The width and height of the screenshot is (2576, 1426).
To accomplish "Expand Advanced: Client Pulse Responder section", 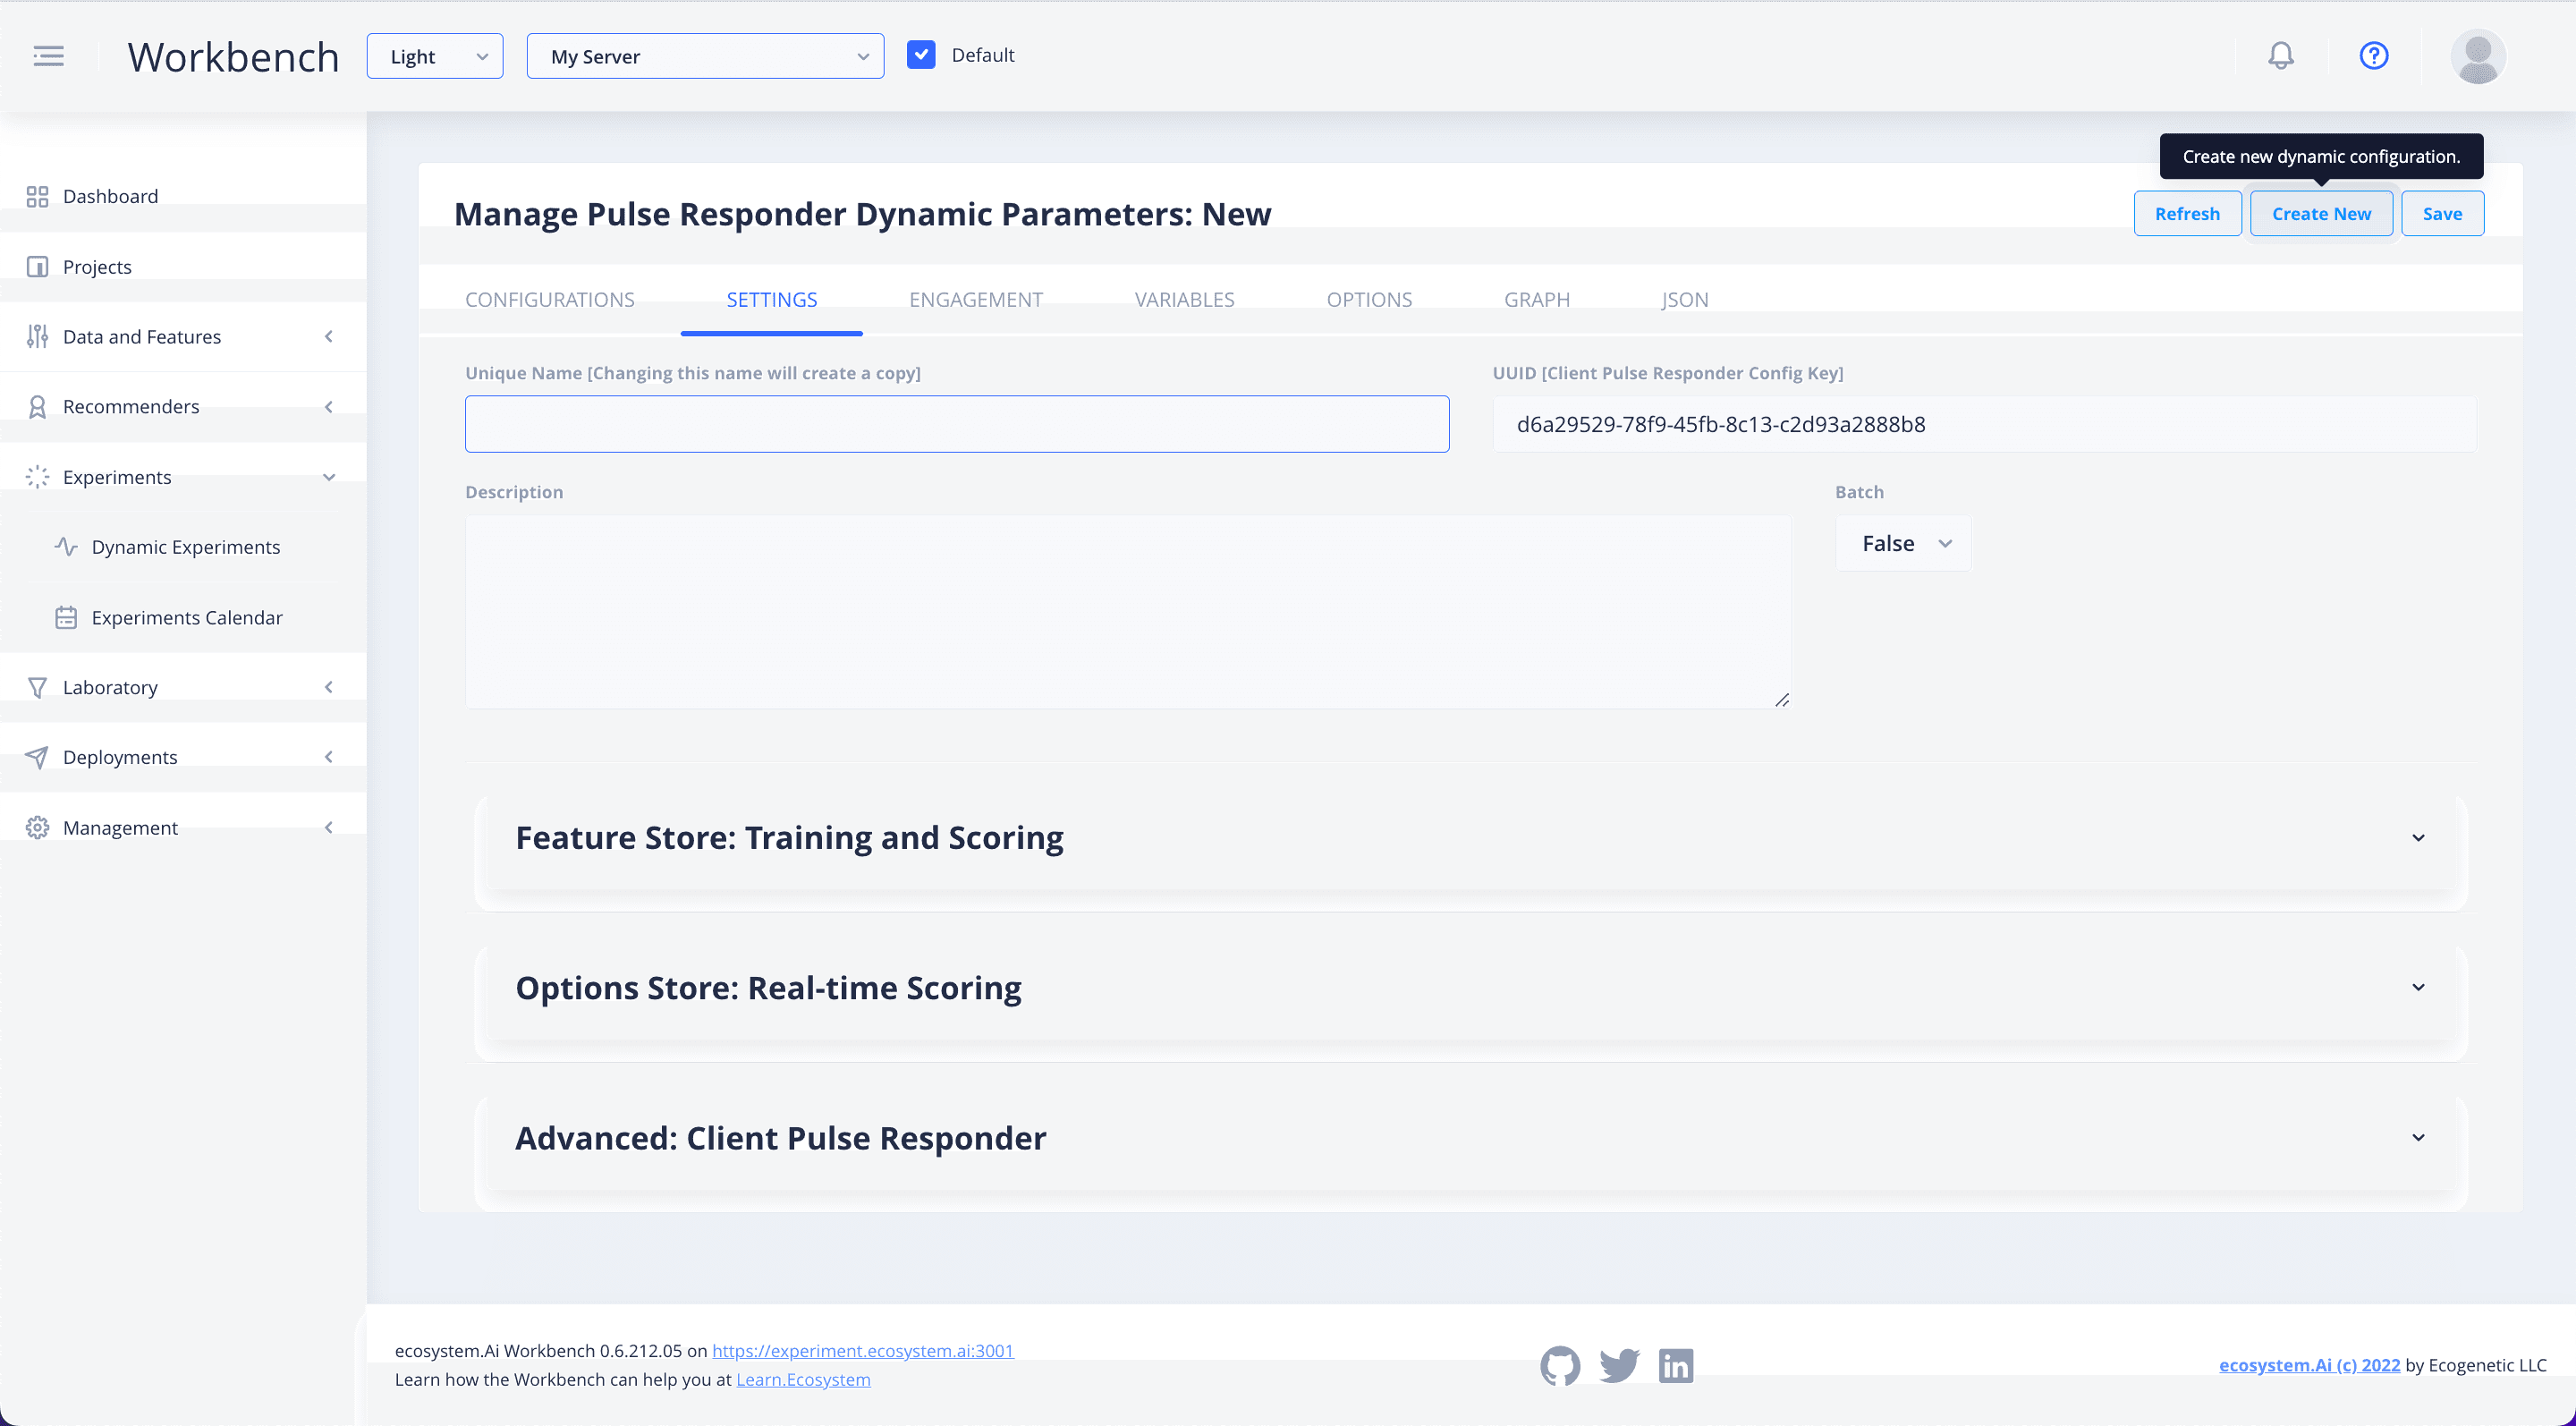I will 1470,1138.
